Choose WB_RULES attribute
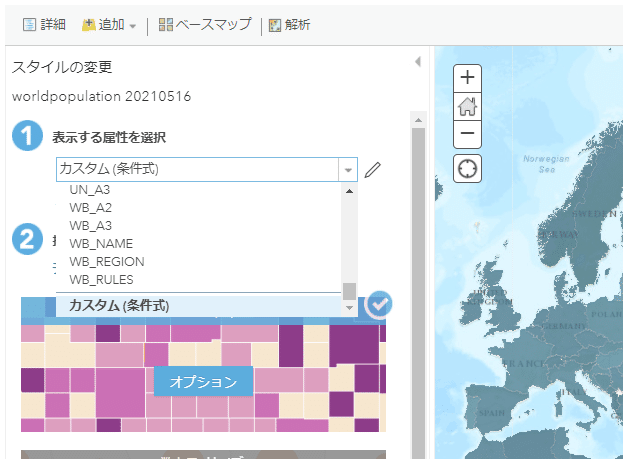This screenshot has width=623, height=459. coord(199,279)
